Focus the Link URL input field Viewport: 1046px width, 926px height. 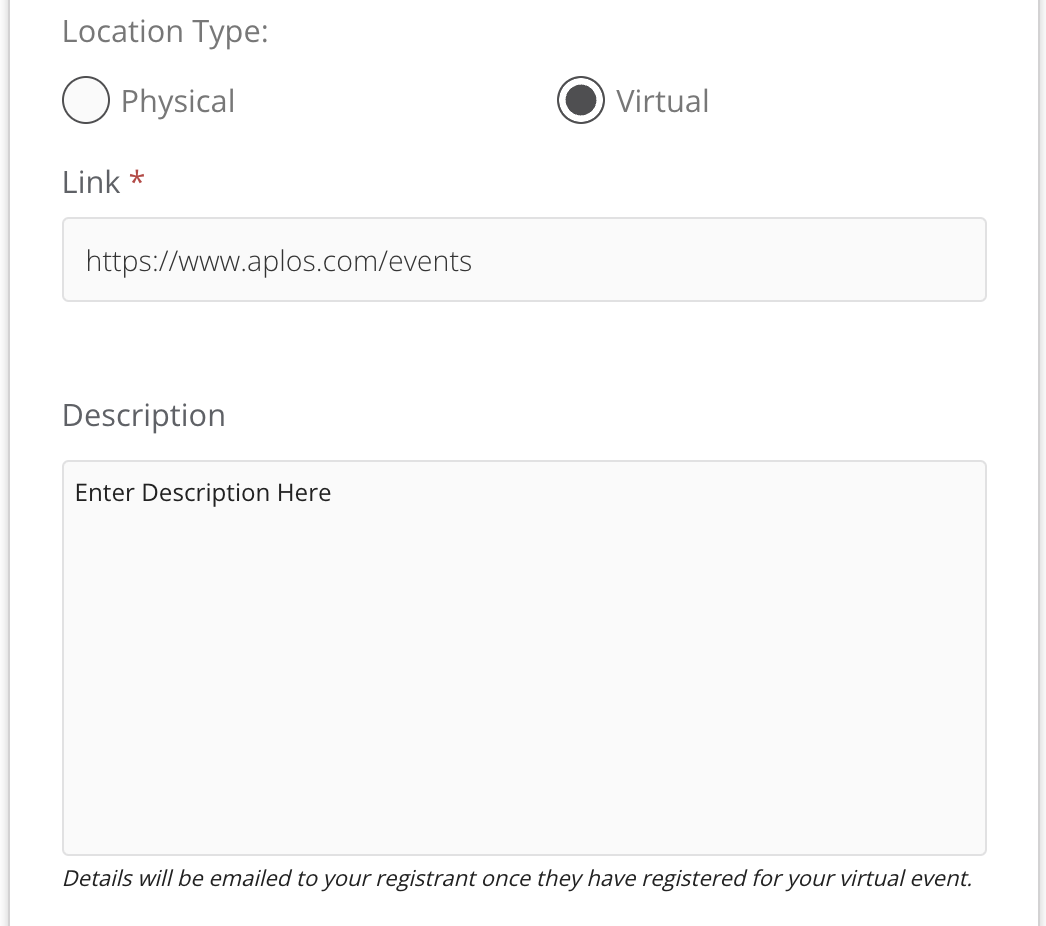click(x=524, y=260)
